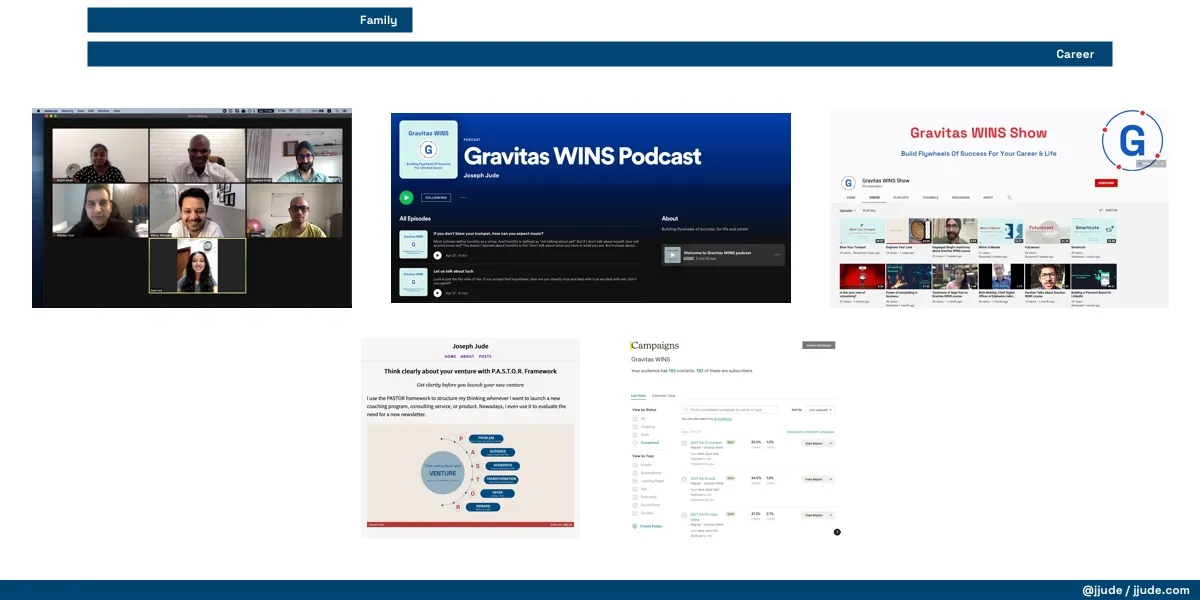Switch to the channel Home tab

pos(852,198)
